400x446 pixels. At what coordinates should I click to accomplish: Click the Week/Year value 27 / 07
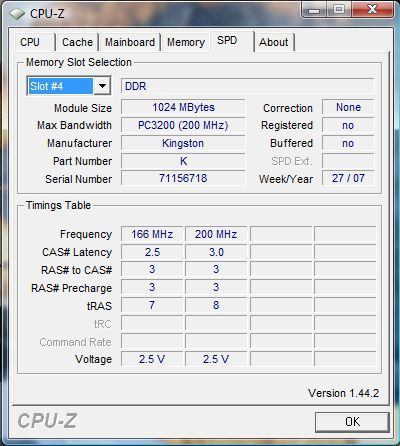348,178
